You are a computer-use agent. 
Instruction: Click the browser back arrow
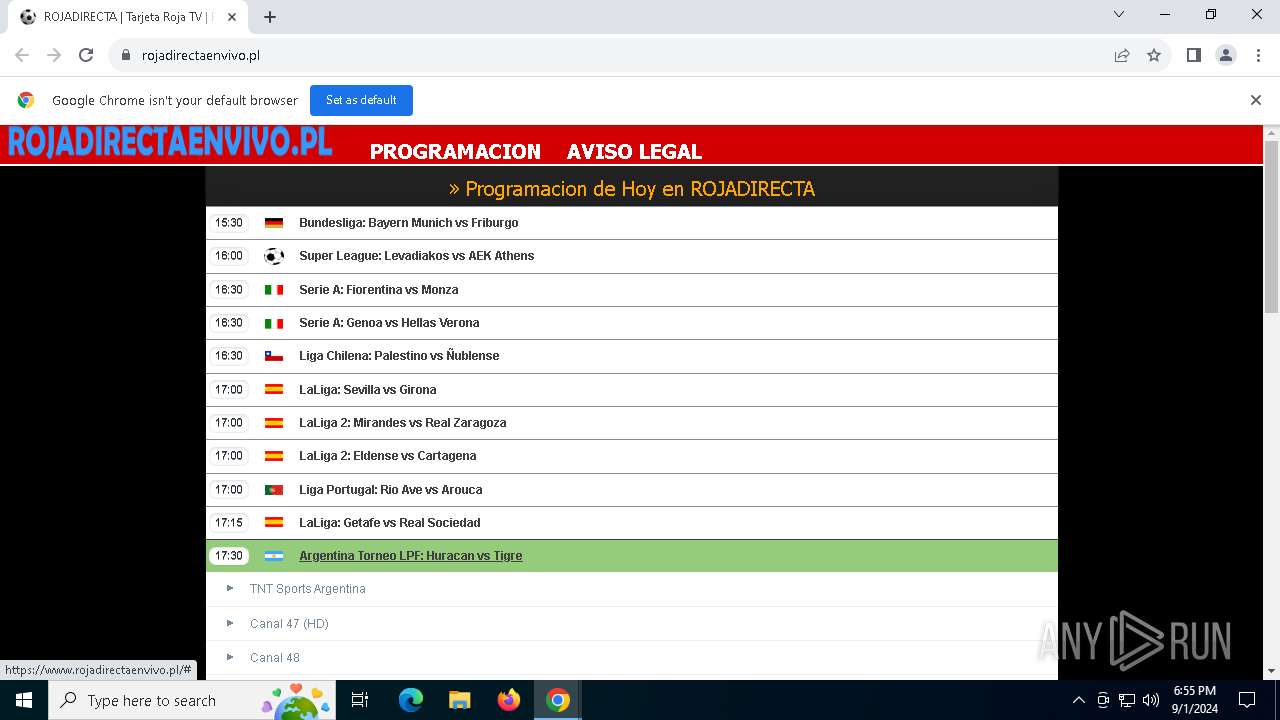tap(22, 55)
